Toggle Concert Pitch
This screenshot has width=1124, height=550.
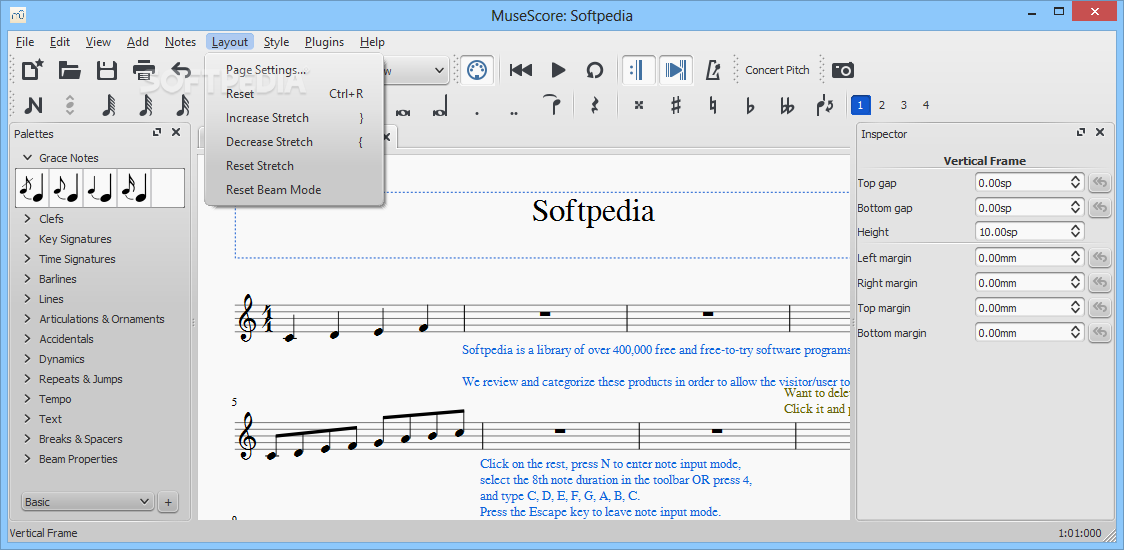pyautogui.click(x=777, y=70)
